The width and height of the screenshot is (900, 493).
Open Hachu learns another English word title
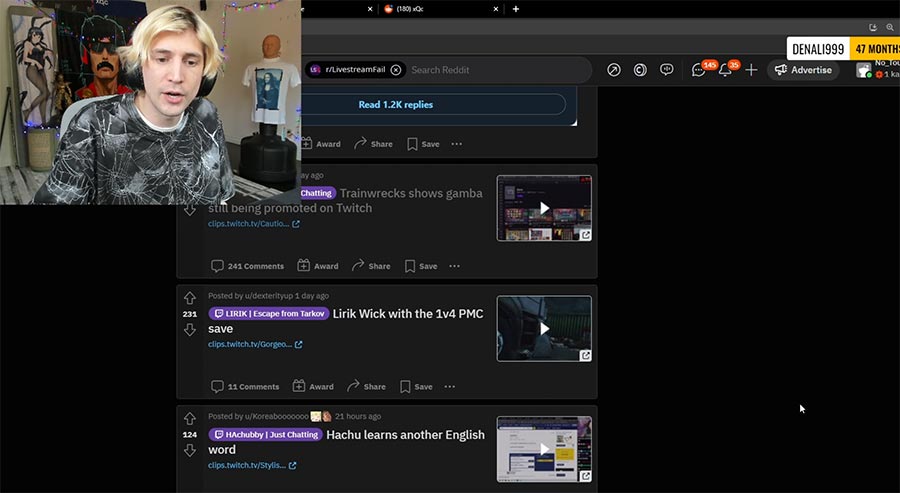347,442
